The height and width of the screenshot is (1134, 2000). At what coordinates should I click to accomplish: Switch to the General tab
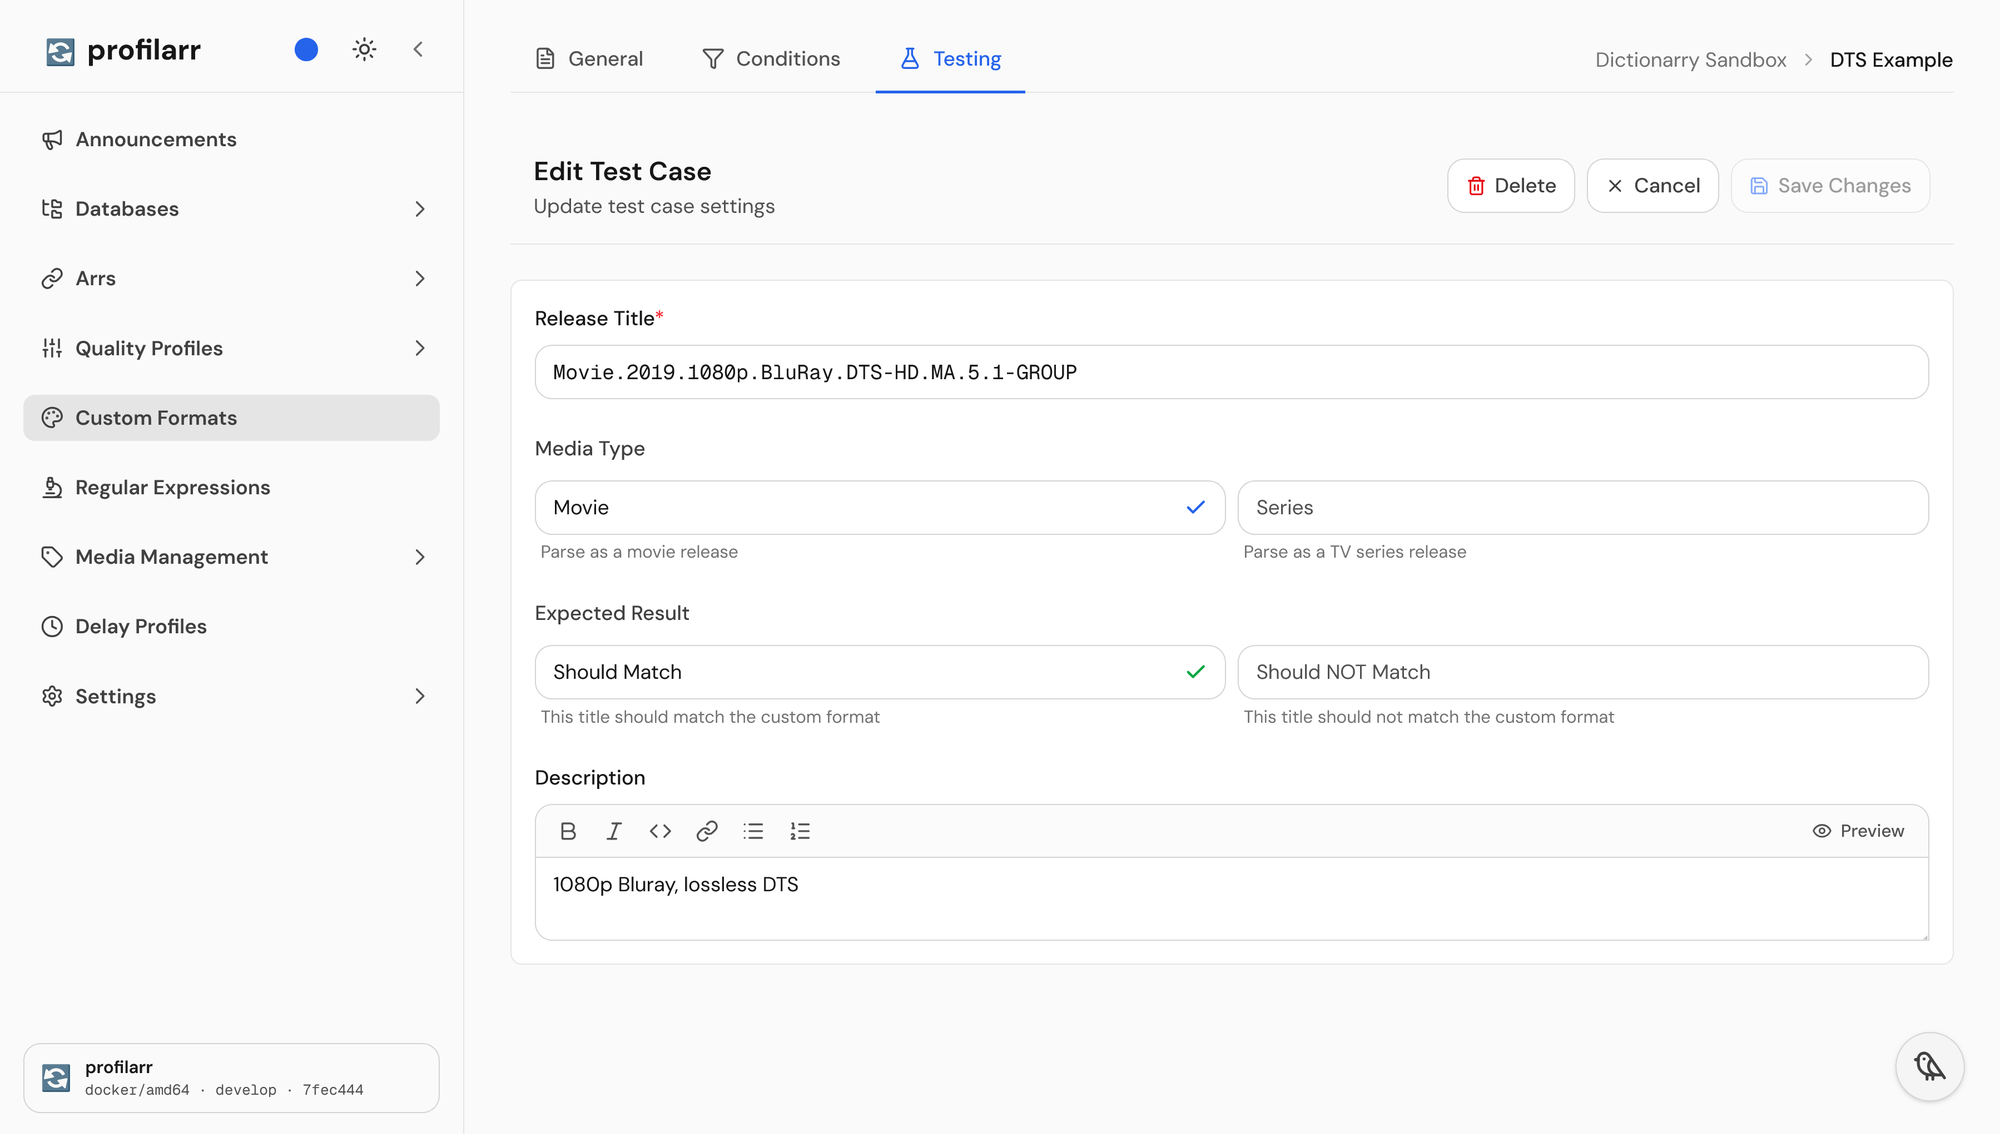click(589, 59)
